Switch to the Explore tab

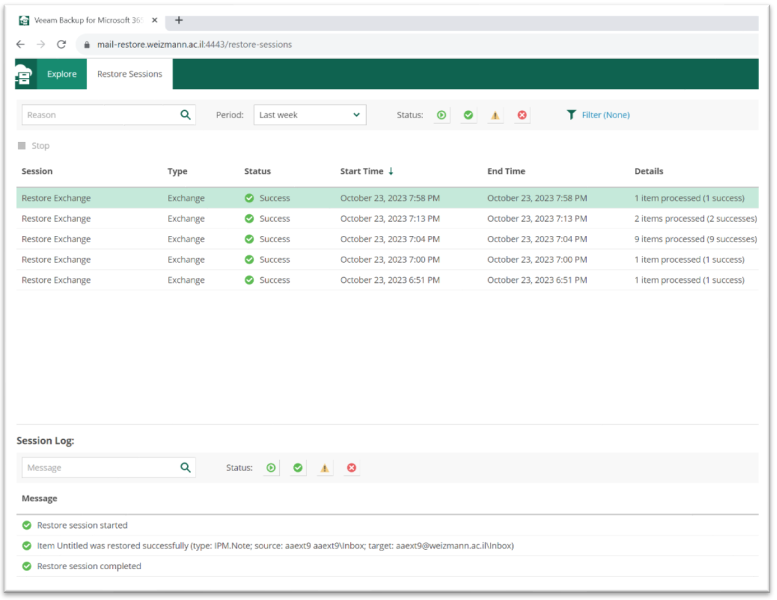click(x=61, y=74)
